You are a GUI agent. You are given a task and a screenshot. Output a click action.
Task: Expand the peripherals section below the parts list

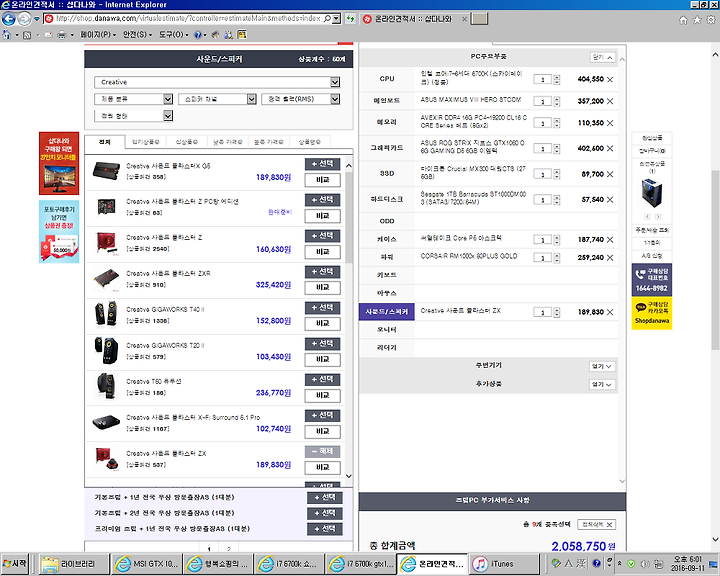pos(602,367)
